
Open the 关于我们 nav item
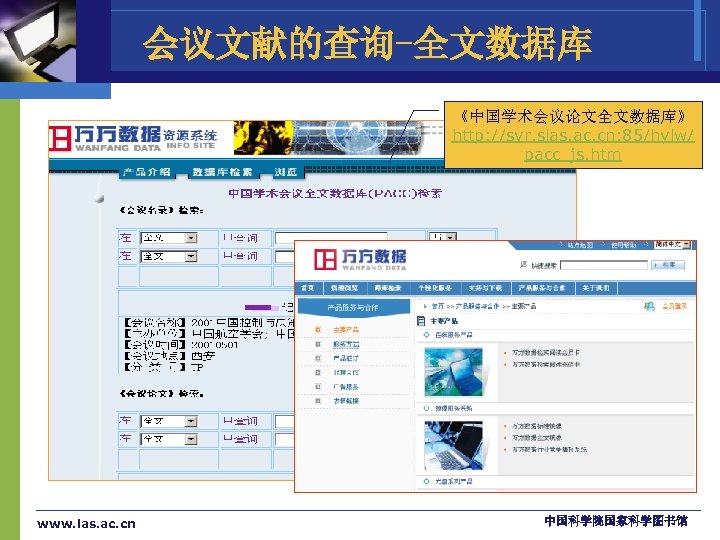(x=596, y=288)
